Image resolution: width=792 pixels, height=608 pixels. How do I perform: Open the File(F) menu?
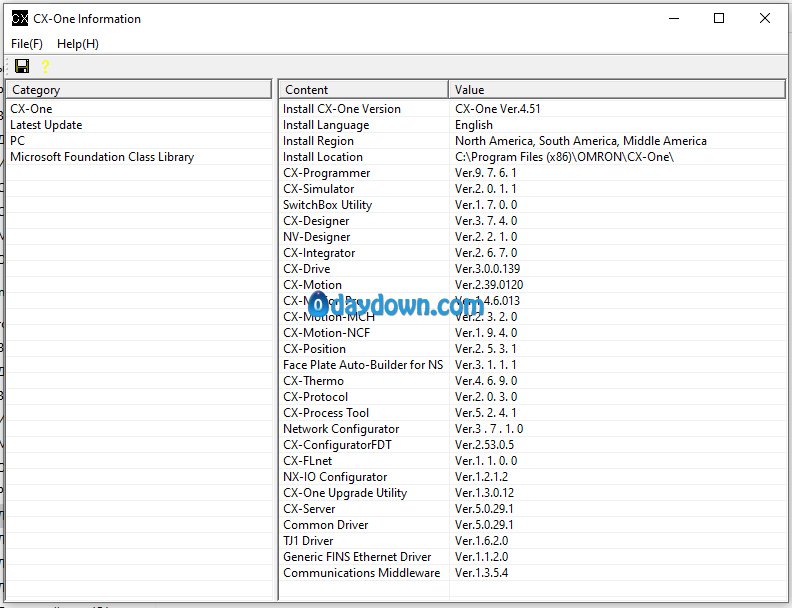pyautogui.click(x=27, y=44)
